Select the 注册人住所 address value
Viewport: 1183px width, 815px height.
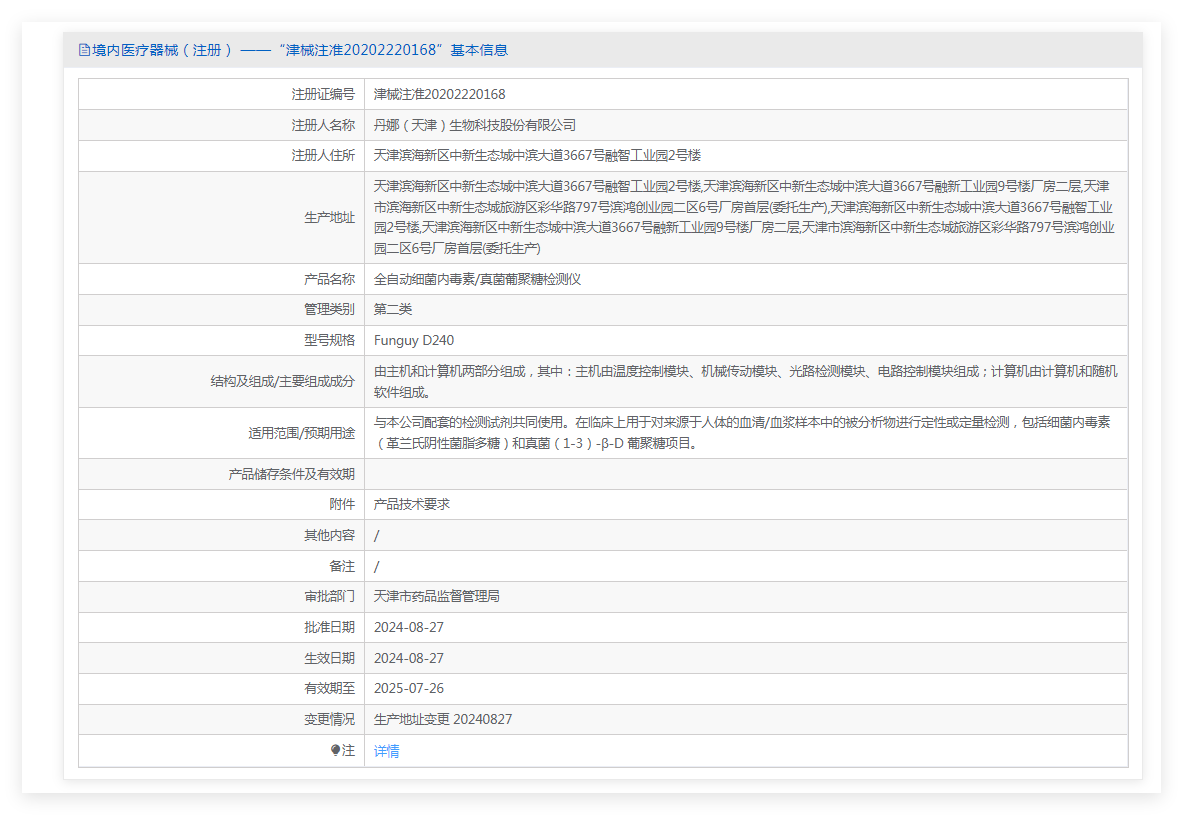click(537, 155)
